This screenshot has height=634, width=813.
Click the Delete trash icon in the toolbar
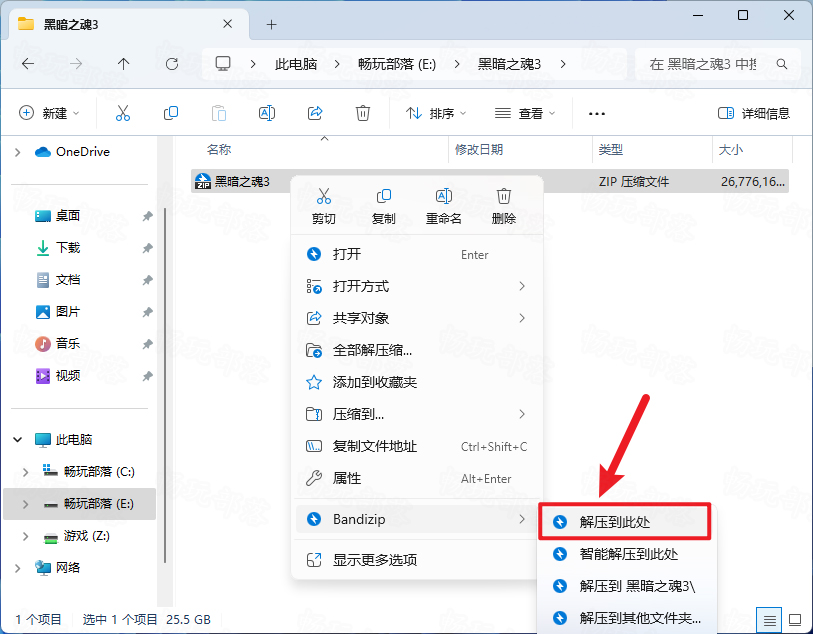coord(362,113)
